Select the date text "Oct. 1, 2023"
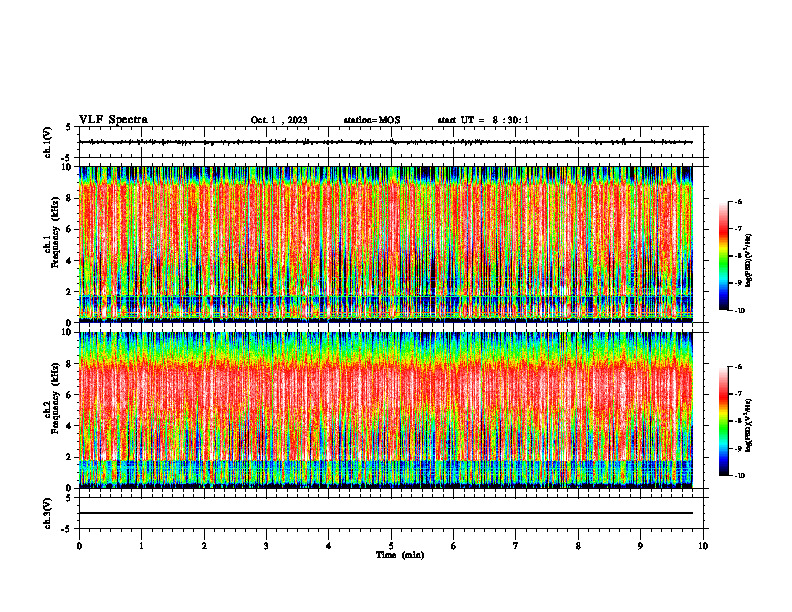The height and width of the screenshot is (612, 792). pyautogui.click(x=279, y=120)
